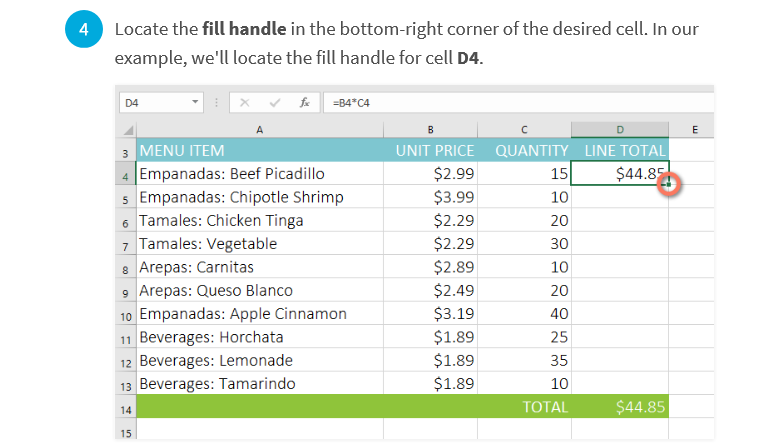Select row 4 header
761x444 pixels.
coord(126,173)
